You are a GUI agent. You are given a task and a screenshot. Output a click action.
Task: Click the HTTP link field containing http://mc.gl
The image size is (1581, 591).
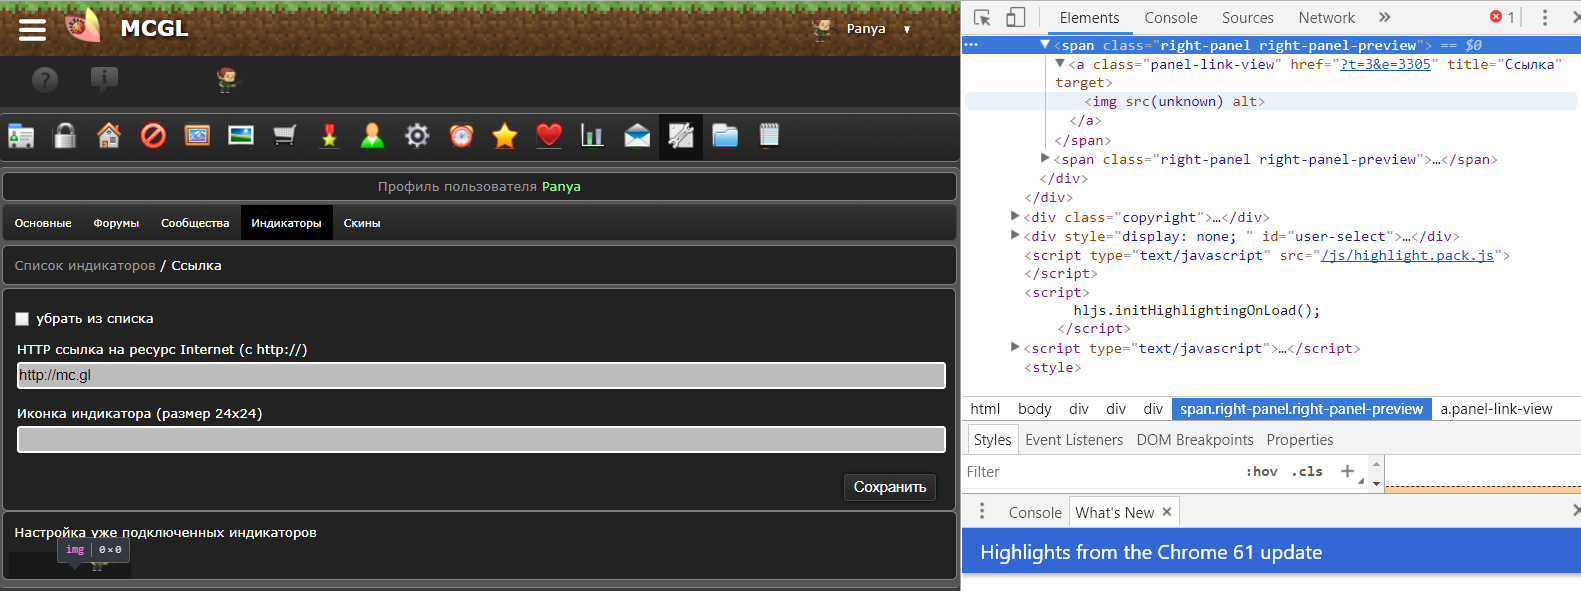(x=481, y=375)
